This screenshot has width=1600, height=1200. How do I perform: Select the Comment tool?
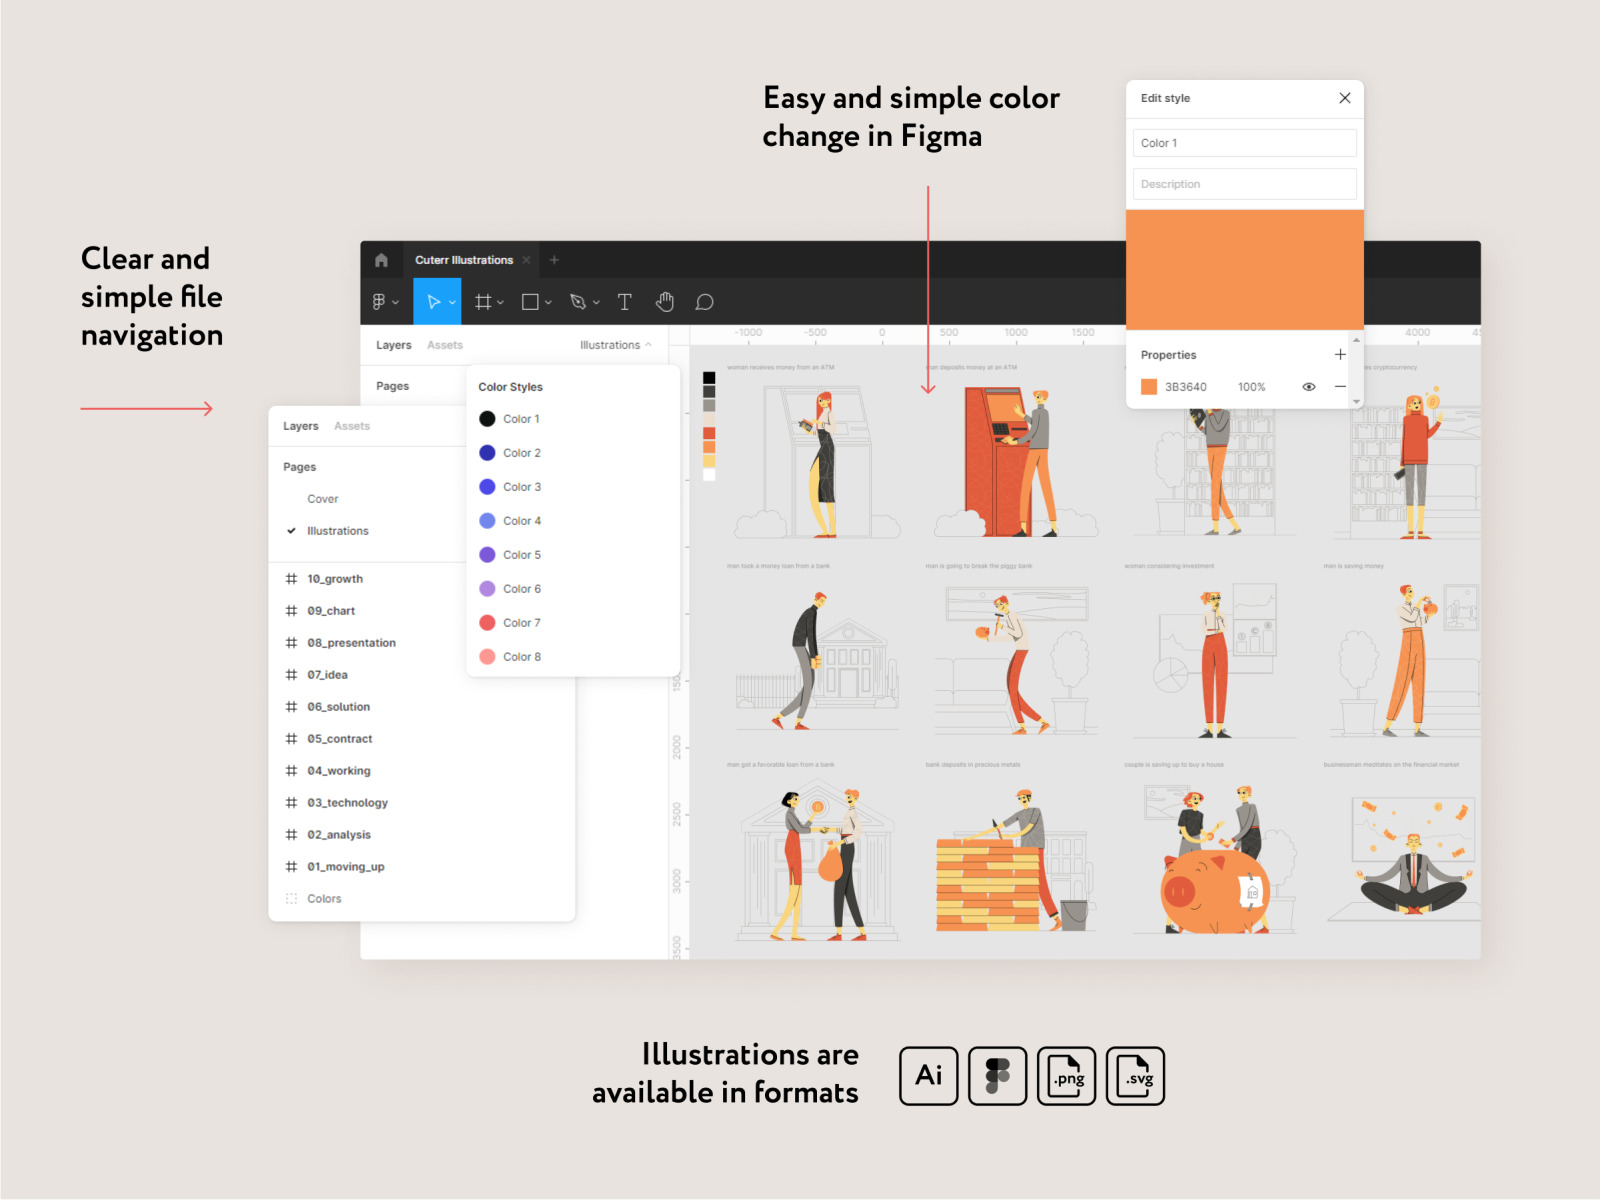coord(705,302)
